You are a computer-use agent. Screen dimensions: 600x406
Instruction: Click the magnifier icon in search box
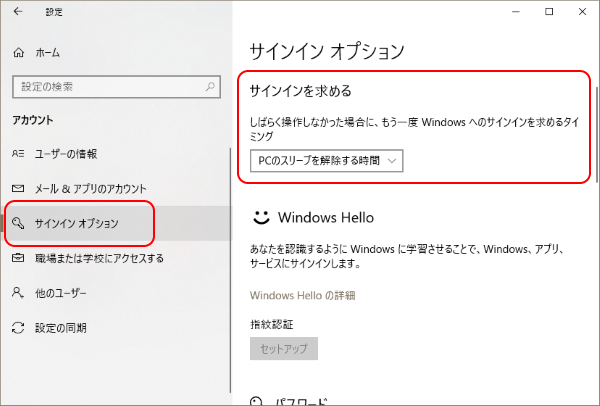click(210, 87)
